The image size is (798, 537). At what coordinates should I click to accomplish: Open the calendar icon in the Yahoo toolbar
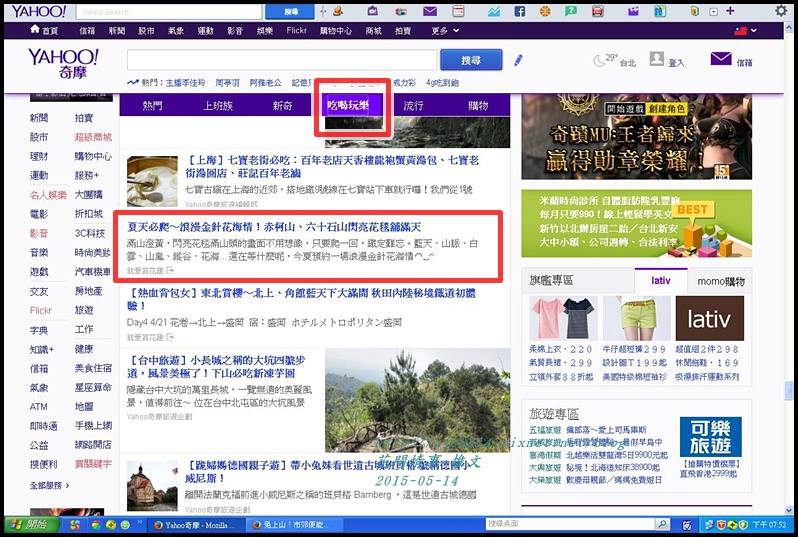point(458,11)
